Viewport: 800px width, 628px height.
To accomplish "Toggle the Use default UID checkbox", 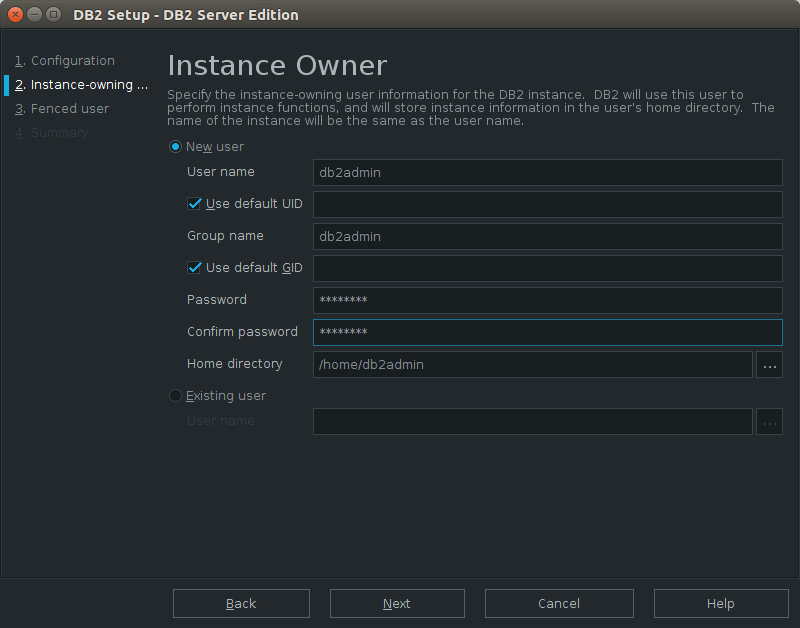I will point(194,204).
